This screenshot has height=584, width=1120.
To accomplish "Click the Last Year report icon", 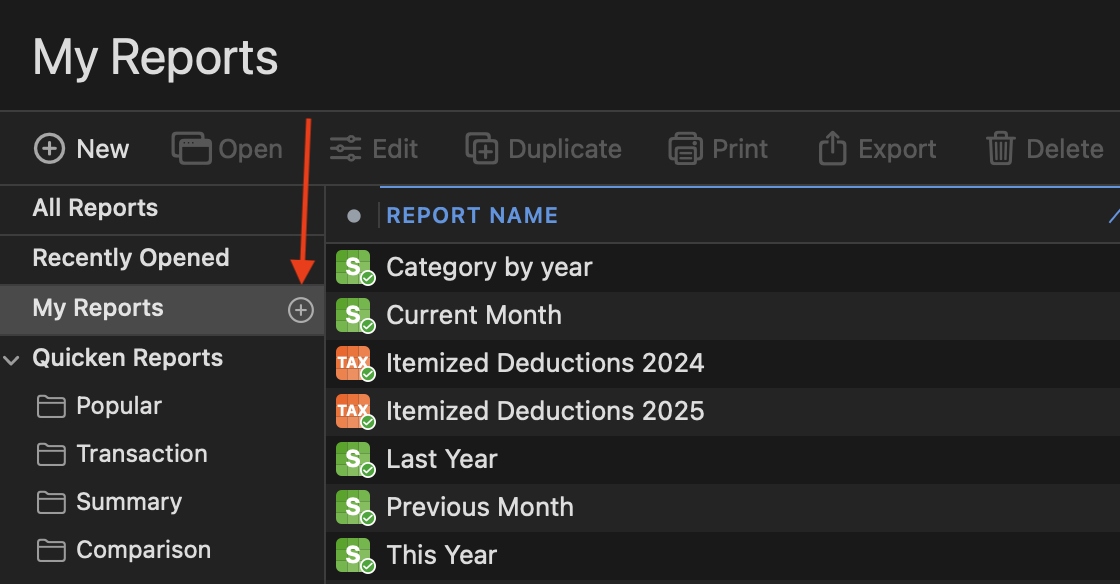I will click(355, 459).
